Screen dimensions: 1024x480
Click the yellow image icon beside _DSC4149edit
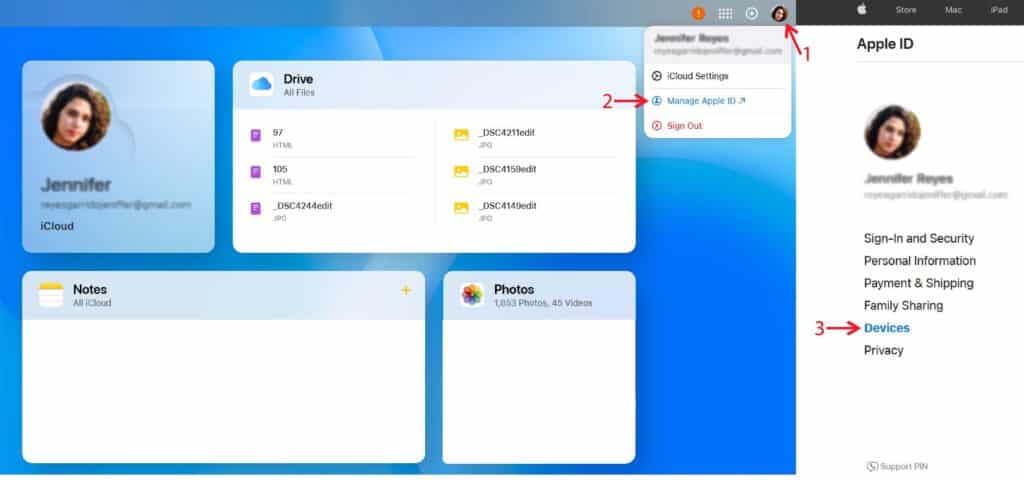462,208
